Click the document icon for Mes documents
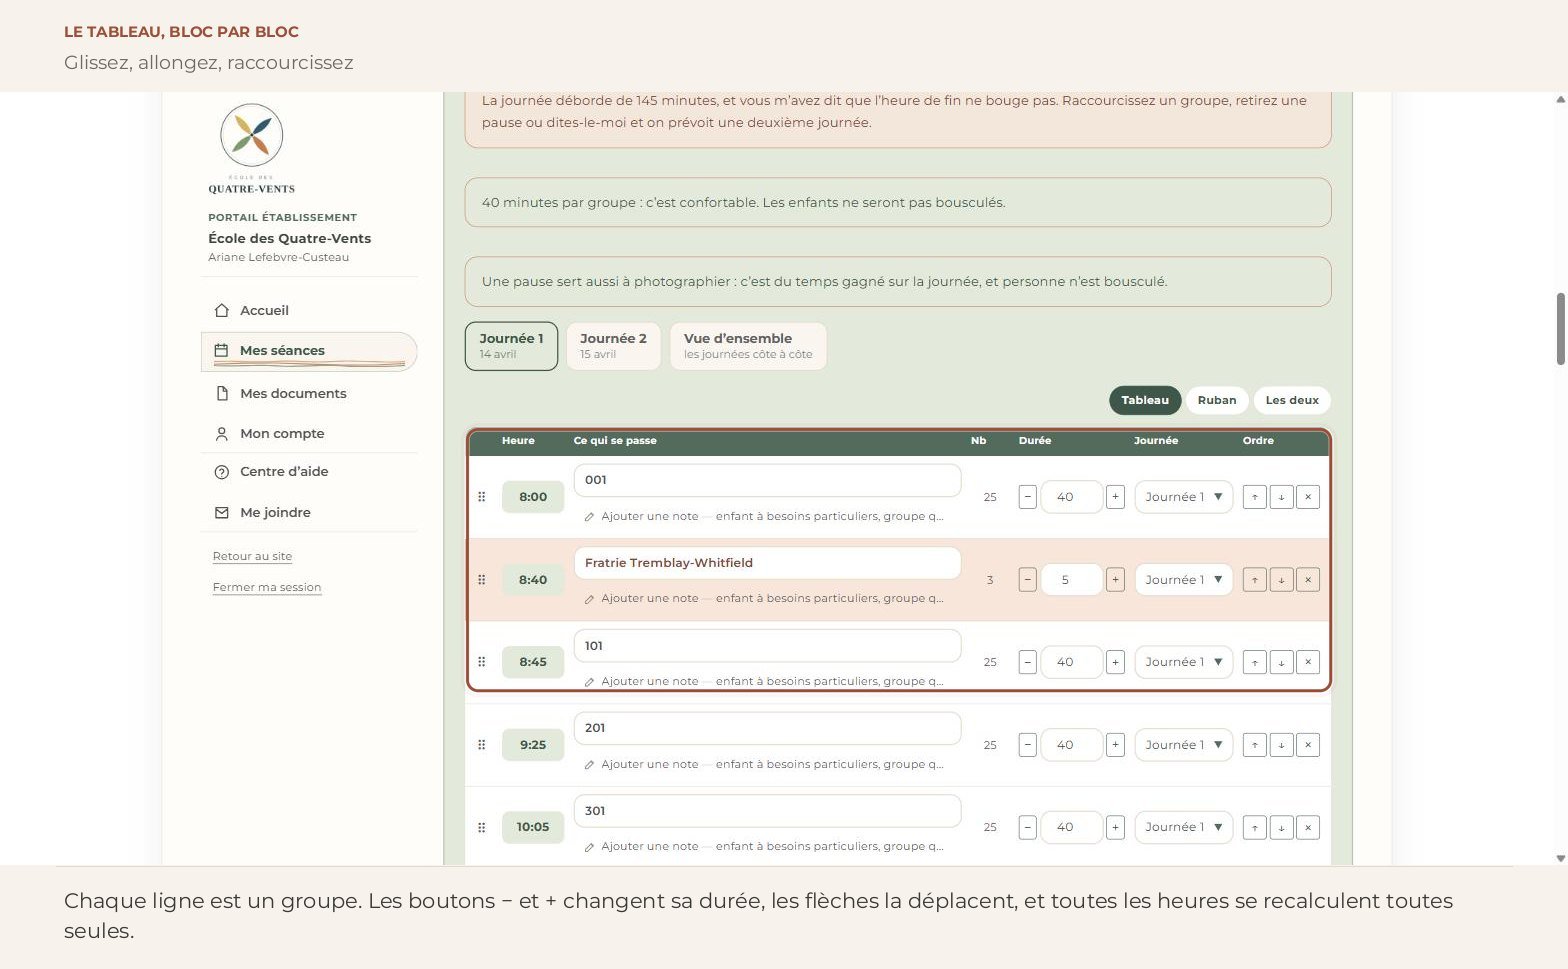The image size is (1568, 969). pyautogui.click(x=222, y=394)
